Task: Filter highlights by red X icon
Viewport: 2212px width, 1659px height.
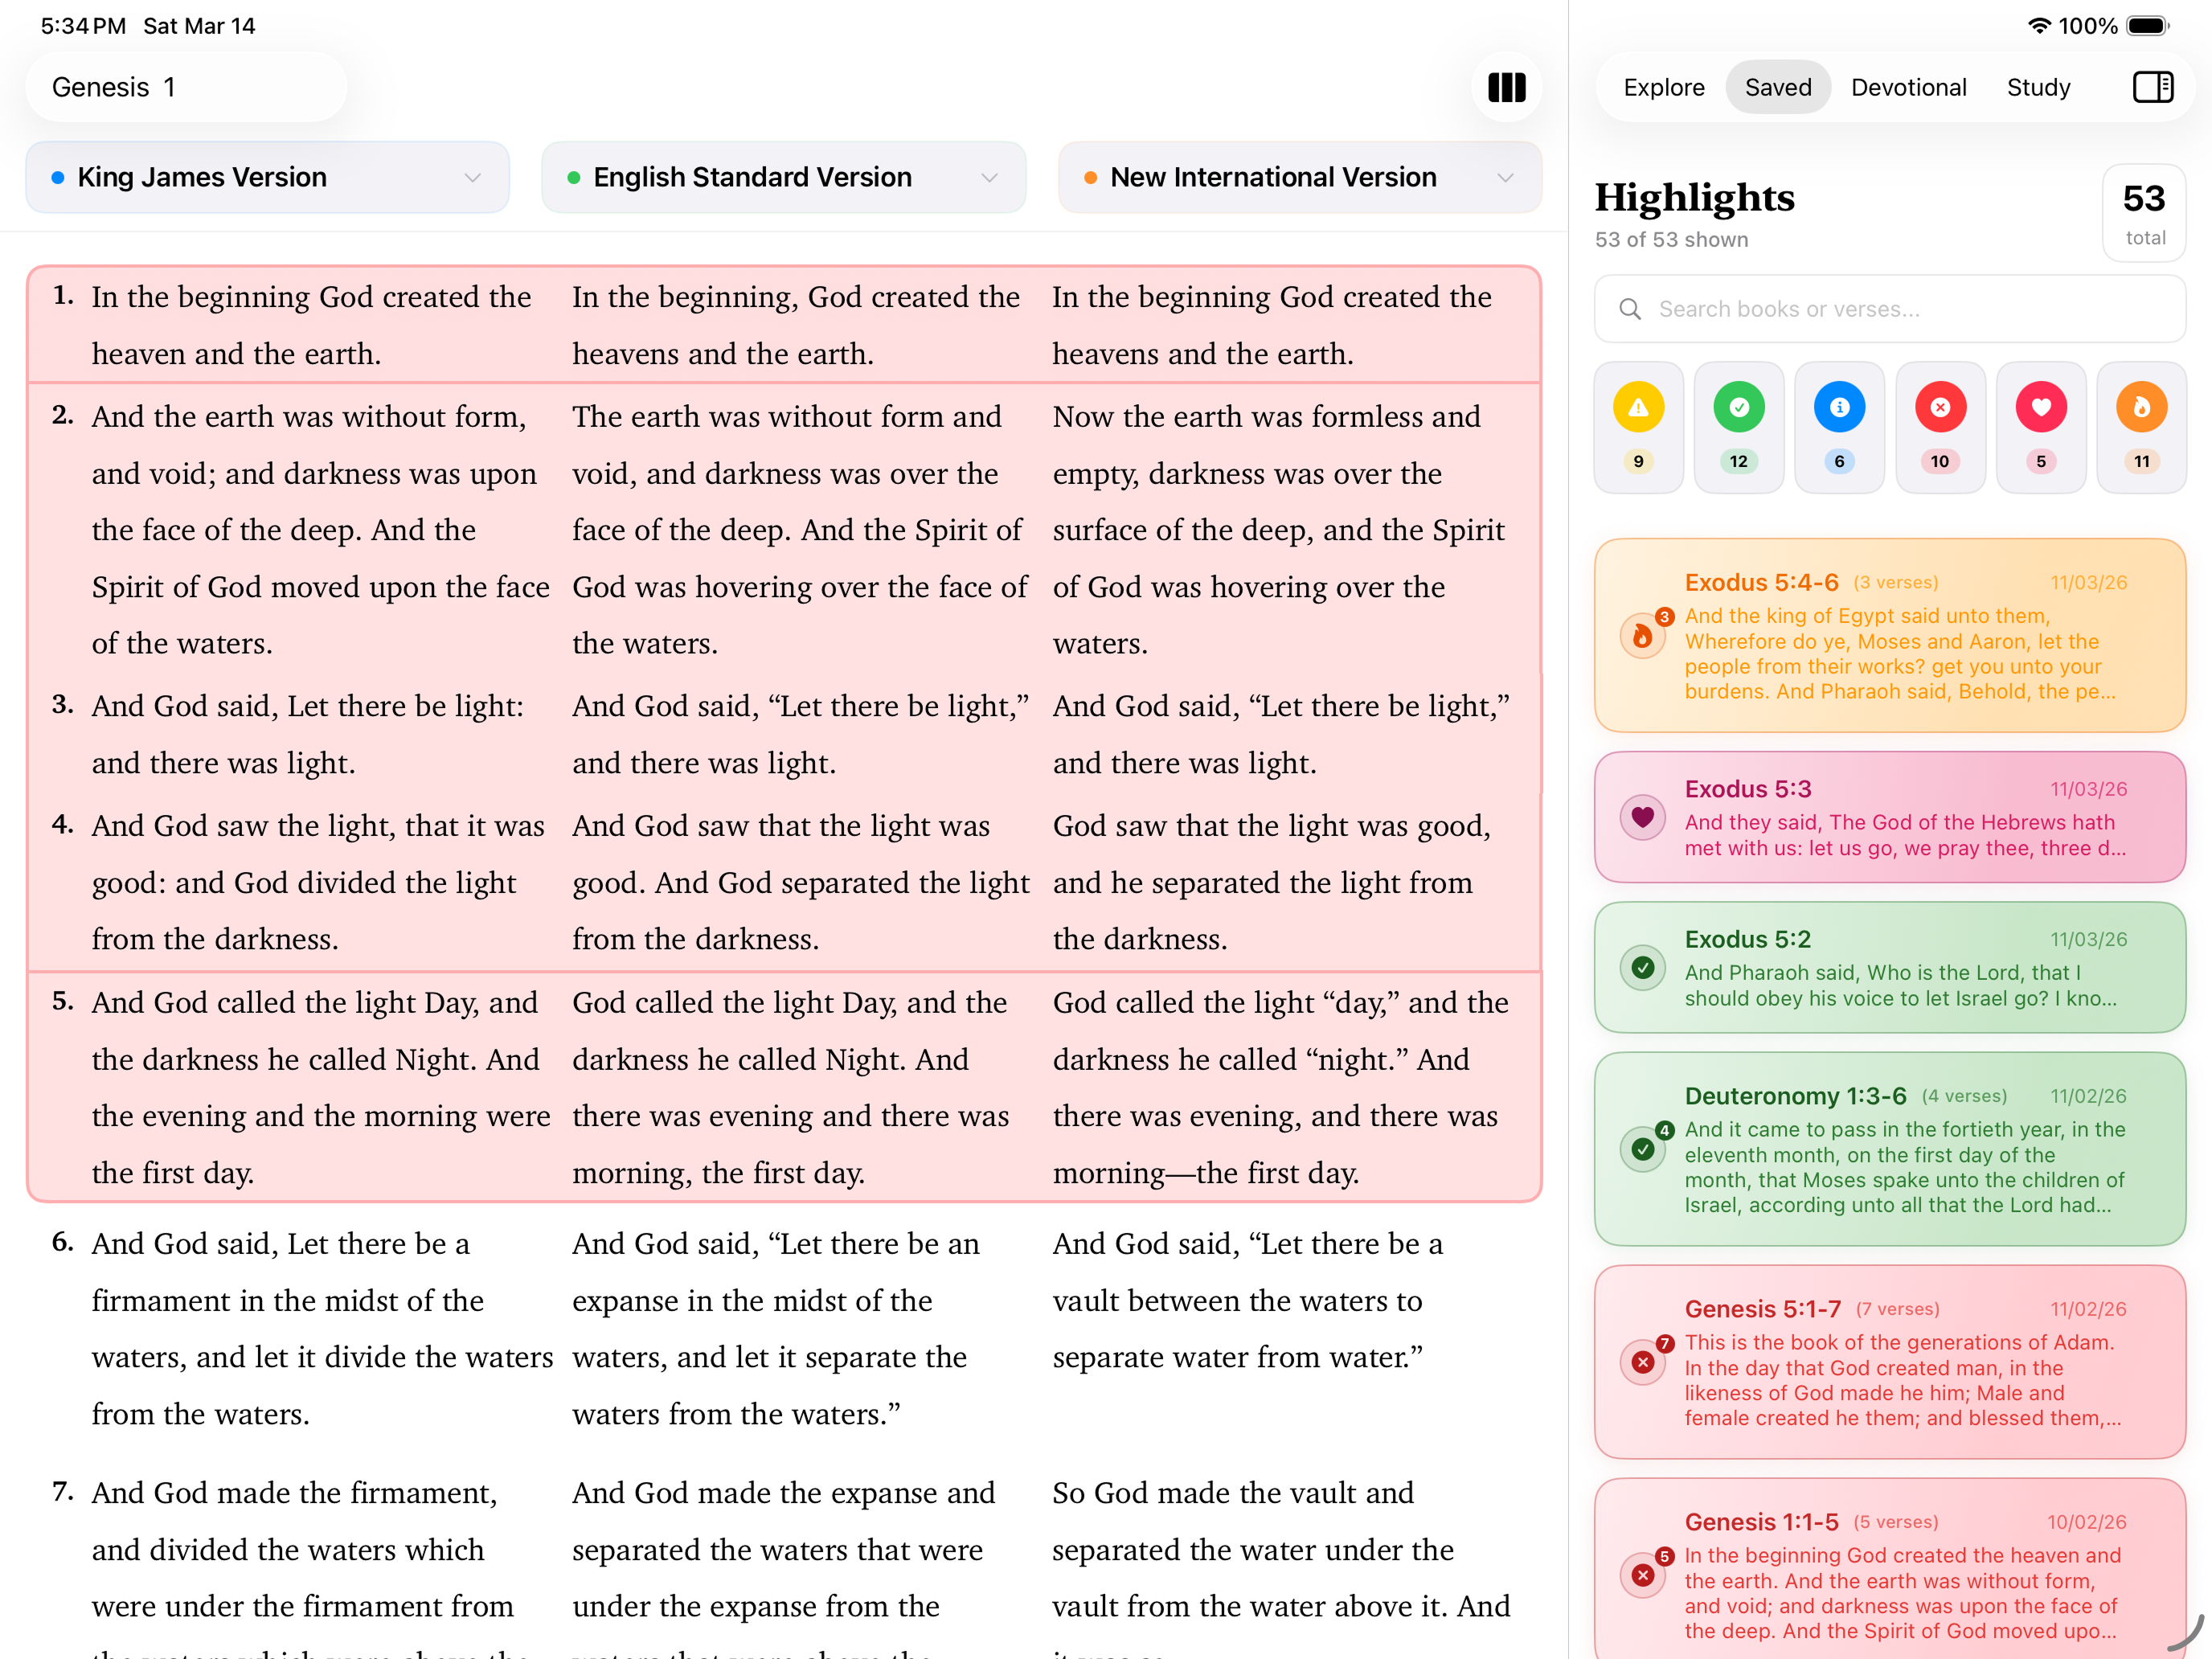Action: click(1940, 427)
